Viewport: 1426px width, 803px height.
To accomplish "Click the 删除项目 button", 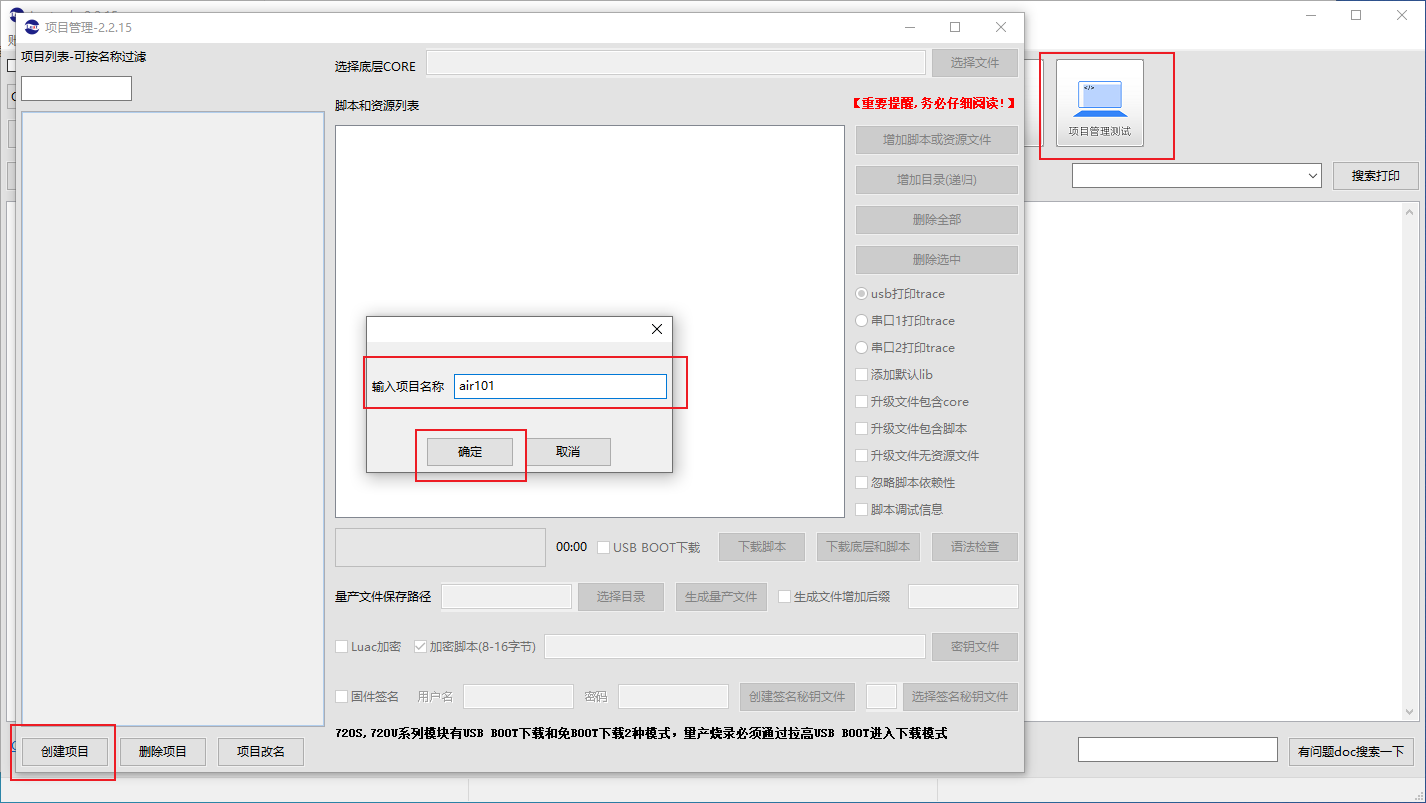I will [x=163, y=752].
